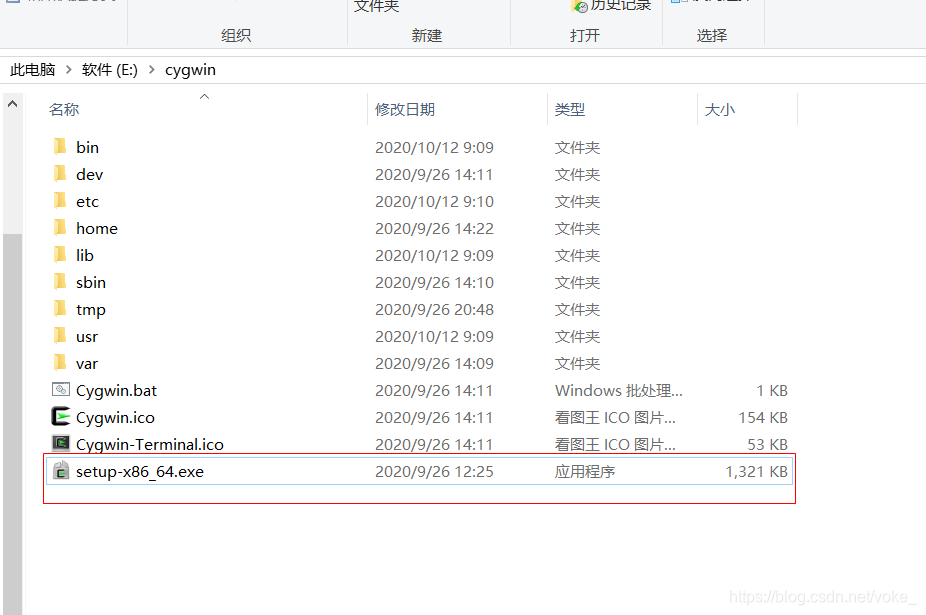Click the 154 KB size cell
The height and width of the screenshot is (615, 926).
tap(762, 418)
